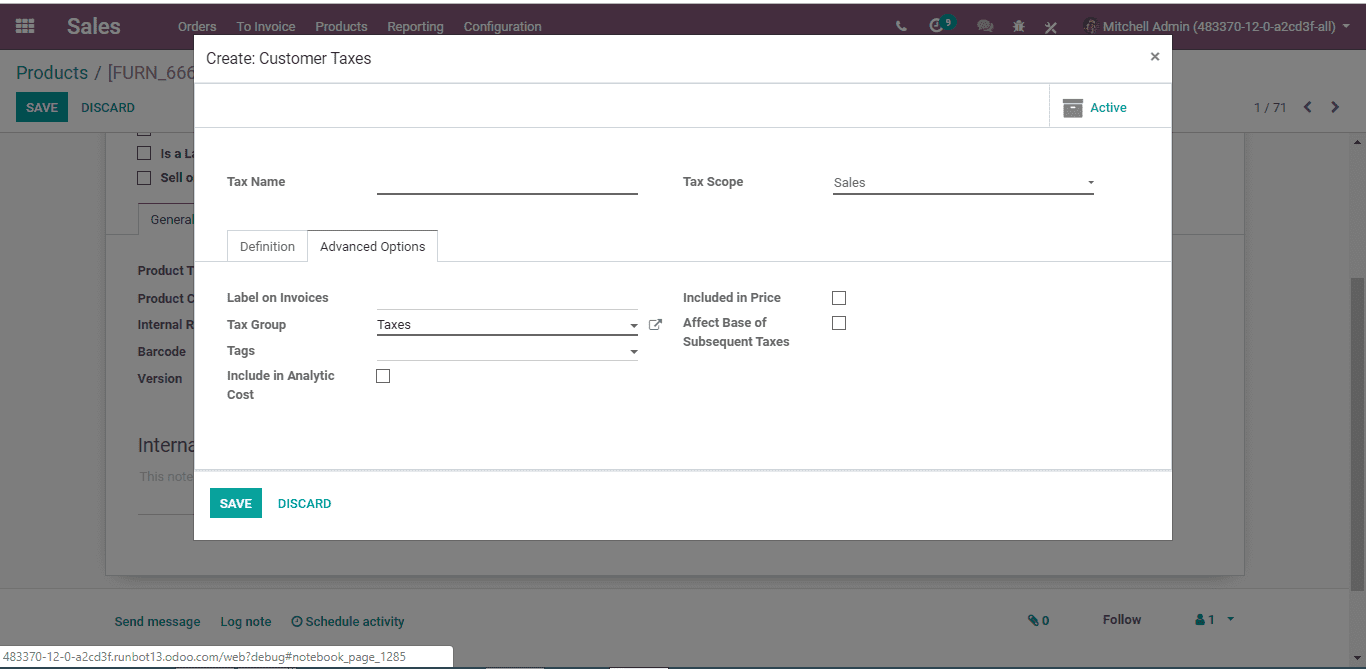Click the attachments paperclip count
The image size is (1366, 669).
(x=1038, y=620)
